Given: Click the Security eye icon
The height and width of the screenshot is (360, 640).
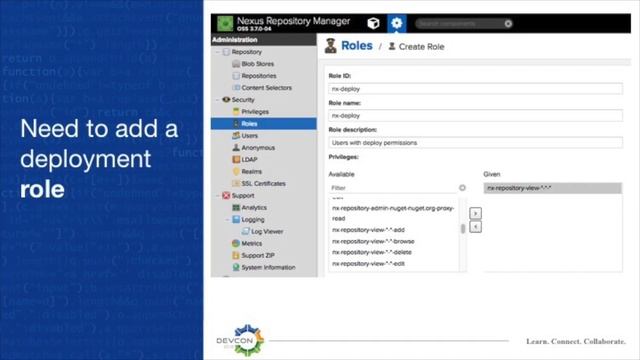Looking at the screenshot, I should click(x=226, y=100).
